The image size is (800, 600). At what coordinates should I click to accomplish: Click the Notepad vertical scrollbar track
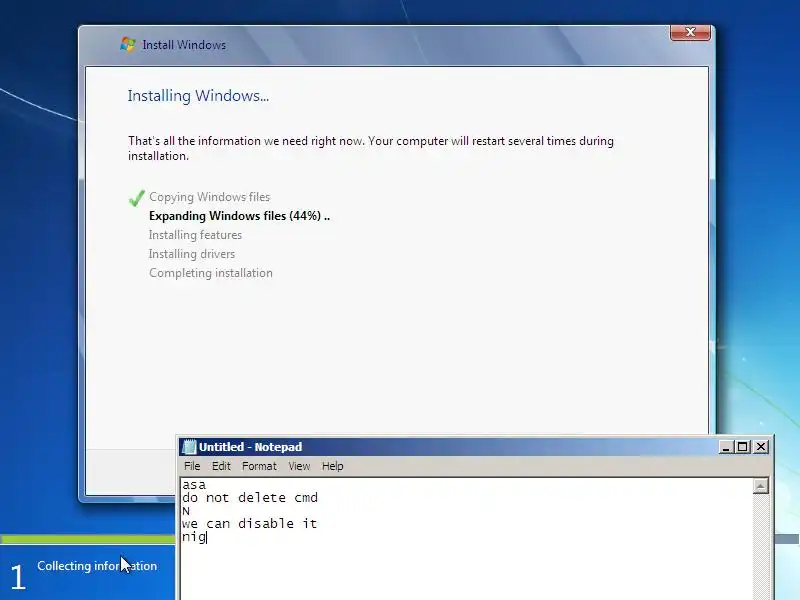pos(761,546)
